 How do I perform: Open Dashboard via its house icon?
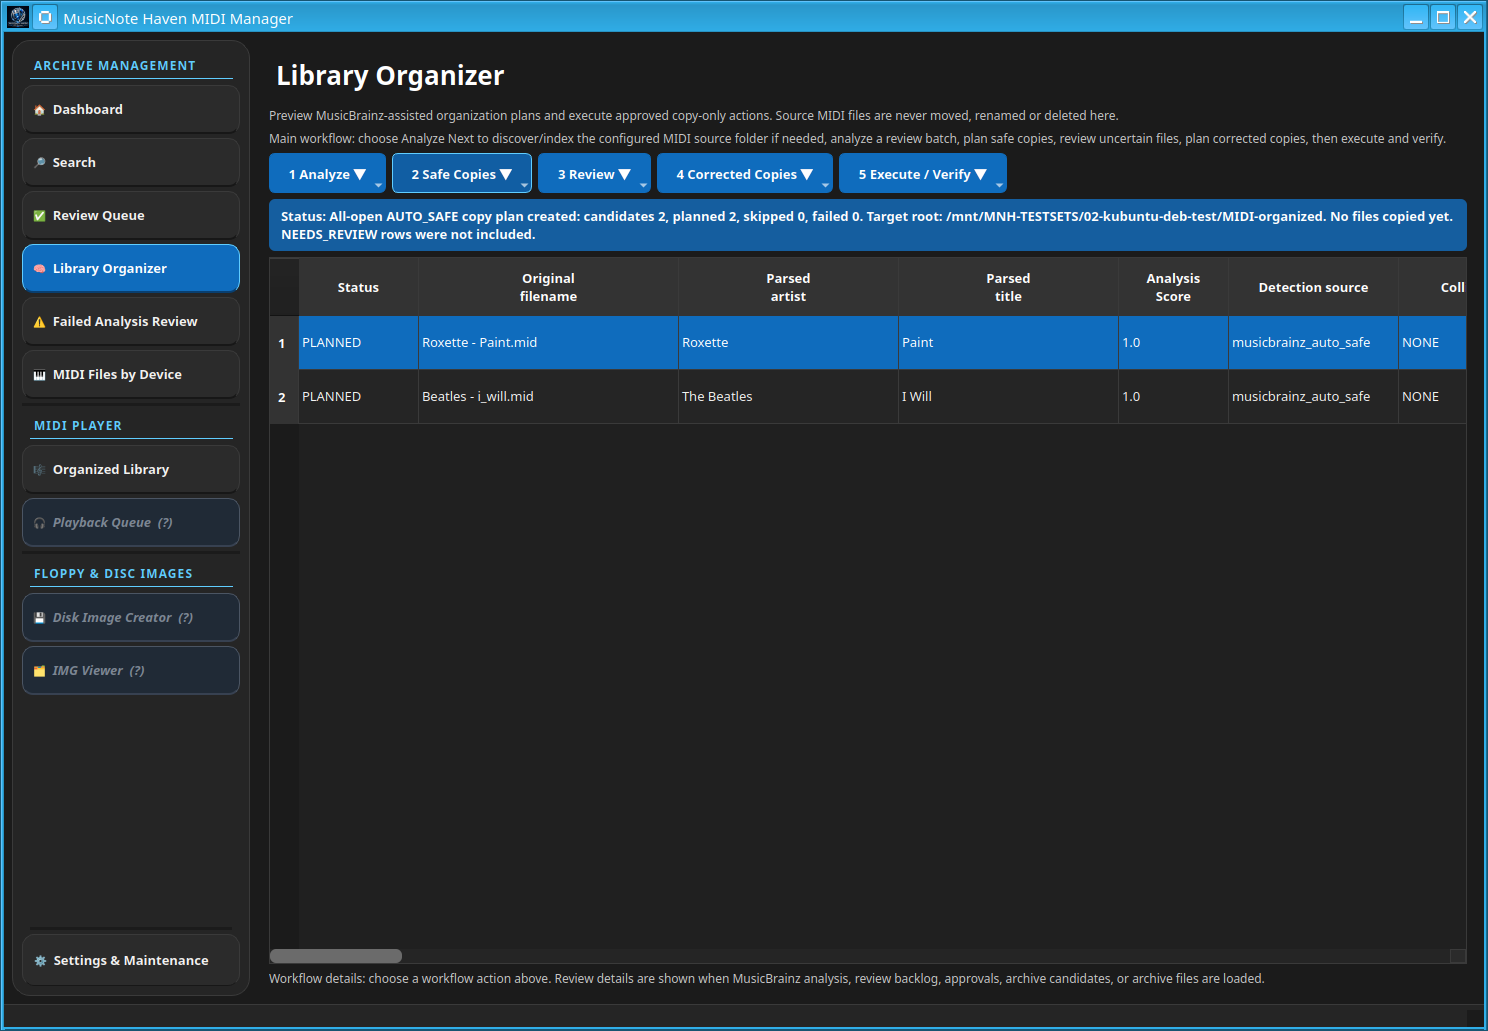(x=39, y=110)
